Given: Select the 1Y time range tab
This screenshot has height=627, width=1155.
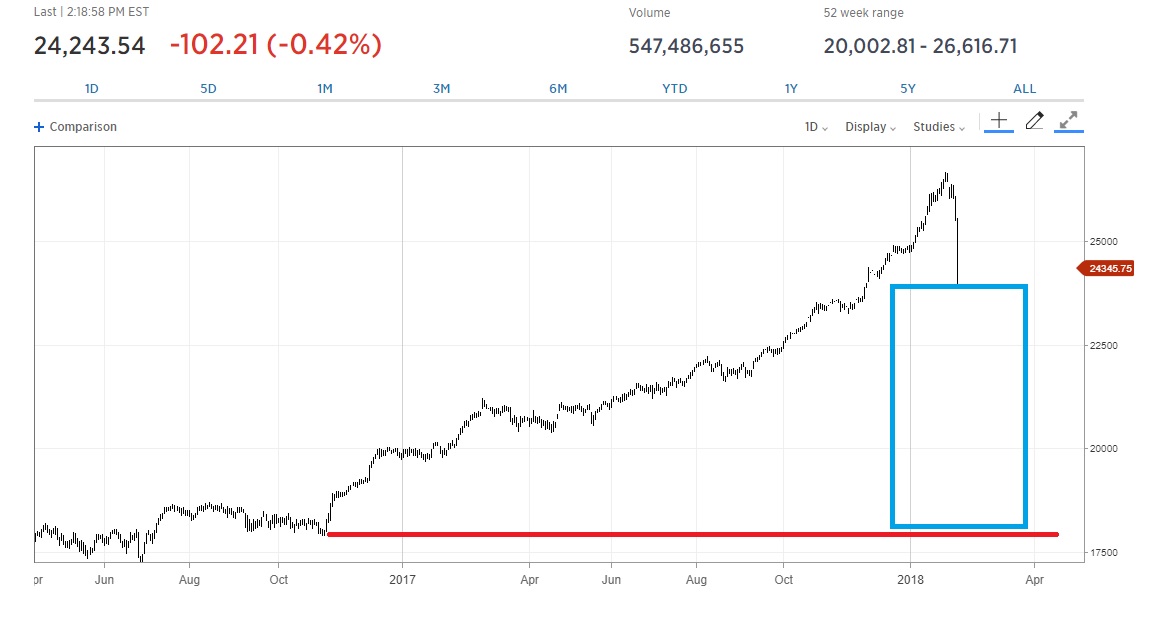Looking at the screenshot, I should pos(791,88).
